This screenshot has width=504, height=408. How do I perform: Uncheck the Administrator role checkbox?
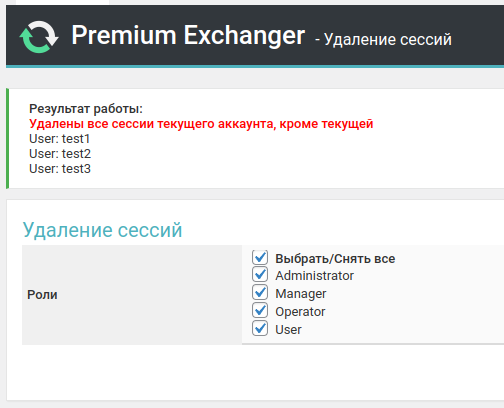[260, 275]
